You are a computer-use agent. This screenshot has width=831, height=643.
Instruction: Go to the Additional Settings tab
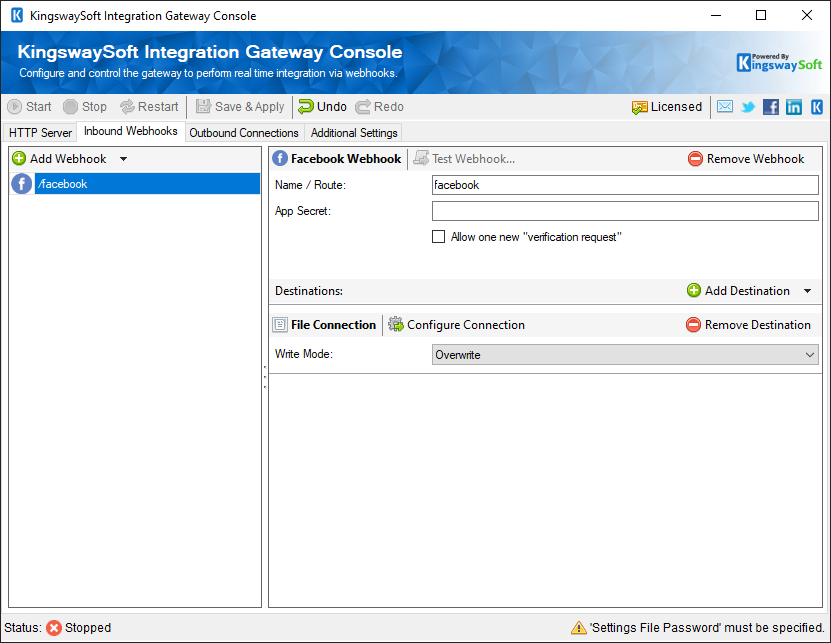[x=354, y=133]
